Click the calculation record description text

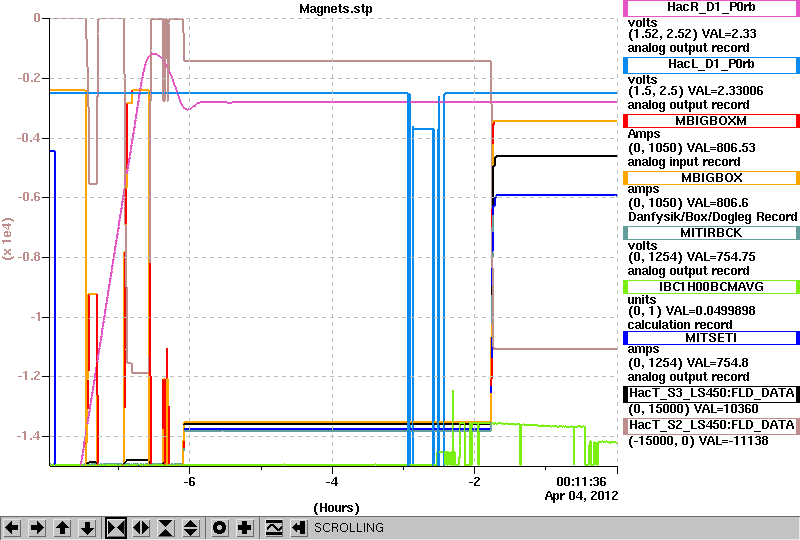(680, 325)
